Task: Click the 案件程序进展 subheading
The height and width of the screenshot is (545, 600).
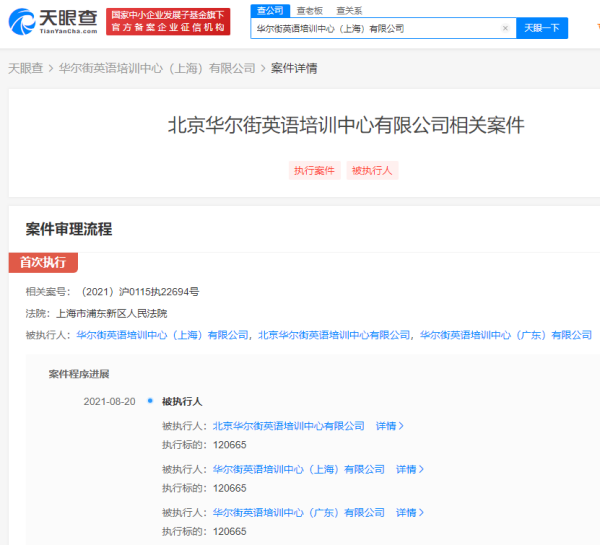Action: [x=79, y=374]
